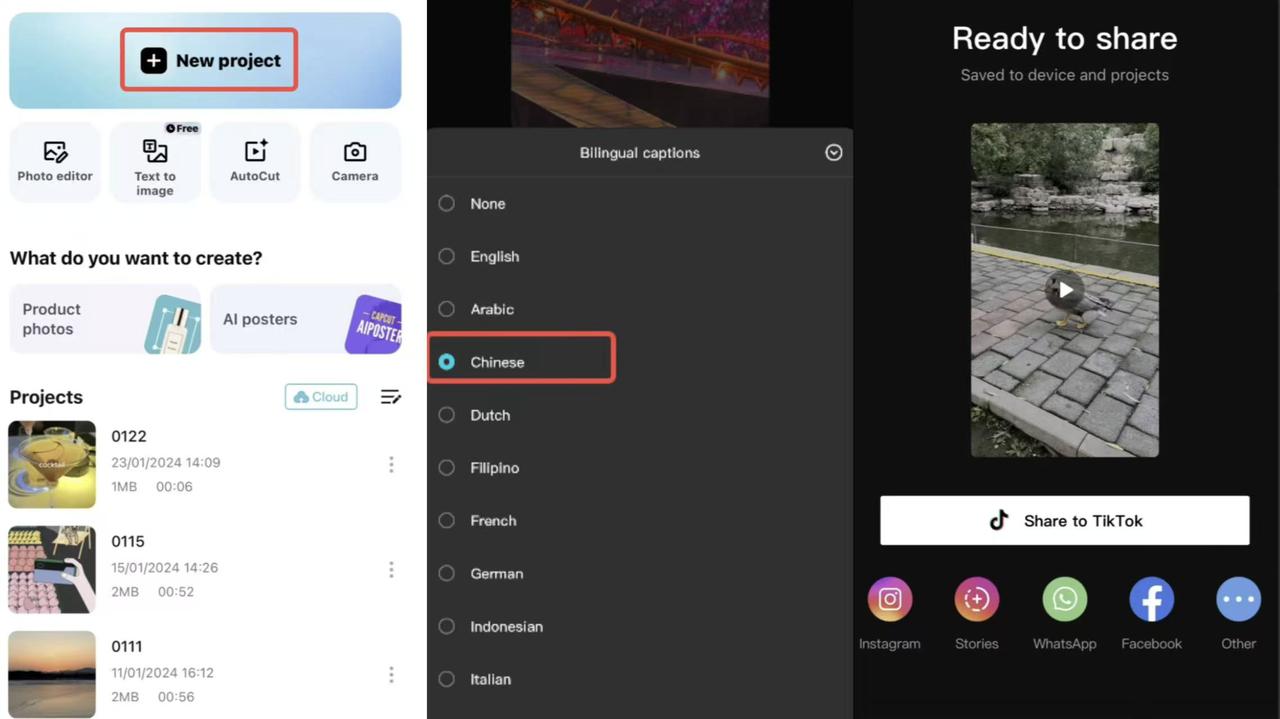This screenshot has height=719, width=1280.
Task: Share video to Instagram Stories
Action: (x=977, y=600)
